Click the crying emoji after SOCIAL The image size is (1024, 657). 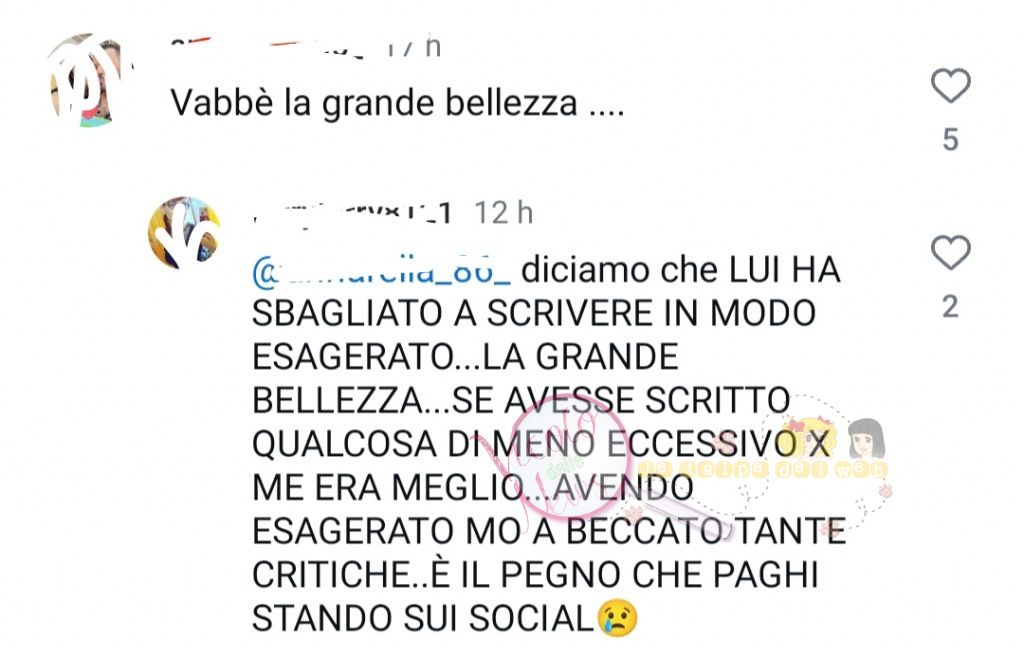pos(617,618)
